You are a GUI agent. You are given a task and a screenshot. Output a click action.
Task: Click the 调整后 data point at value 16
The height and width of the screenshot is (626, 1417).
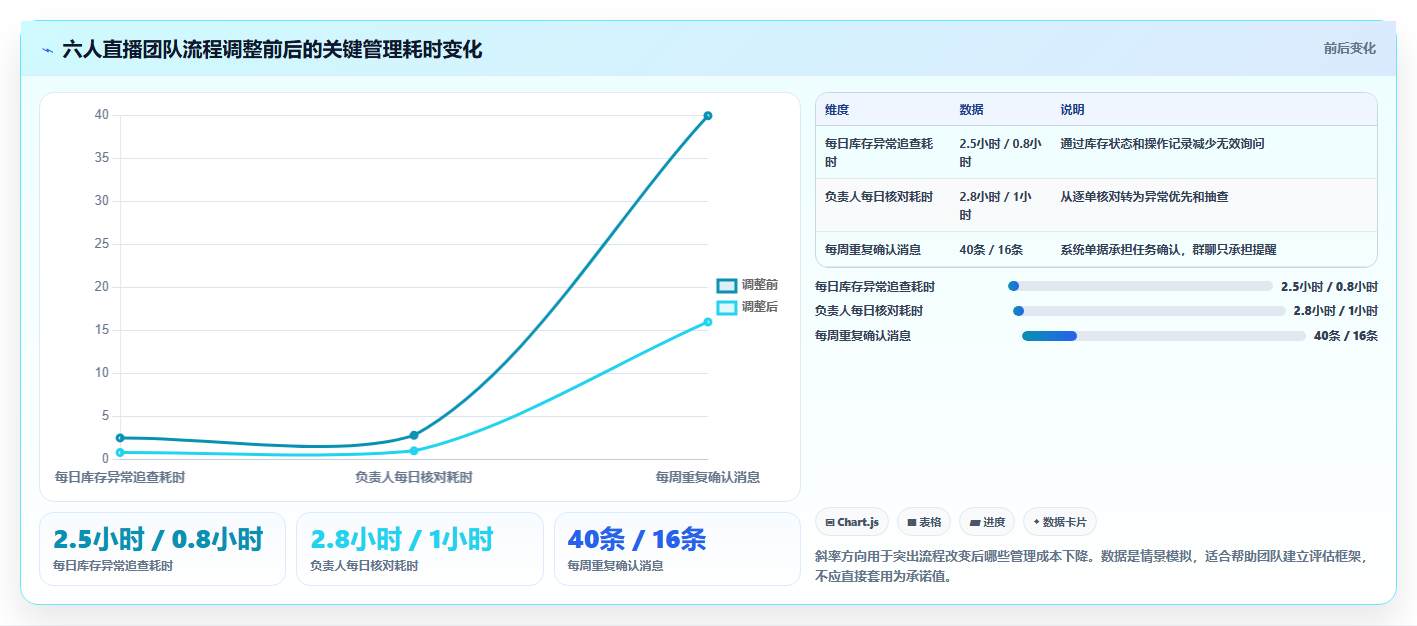tap(708, 322)
